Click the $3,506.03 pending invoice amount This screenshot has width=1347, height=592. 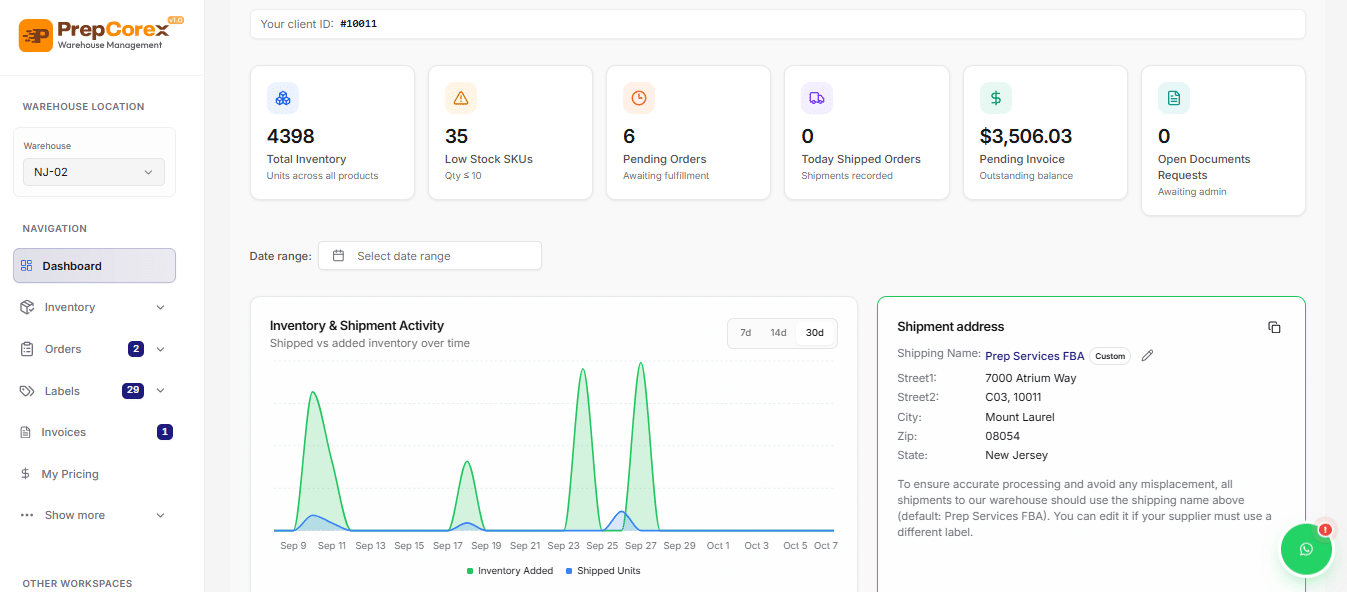(x=1026, y=136)
